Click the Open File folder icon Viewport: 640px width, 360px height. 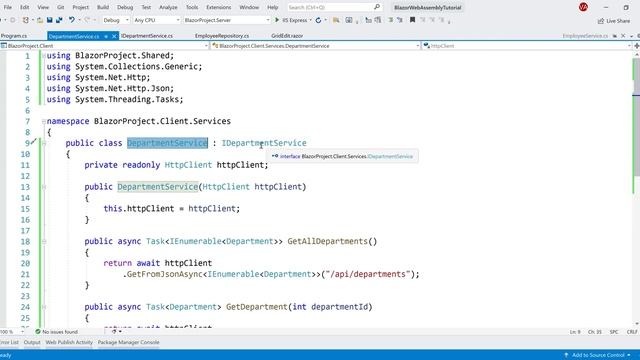tap(40, 20)
